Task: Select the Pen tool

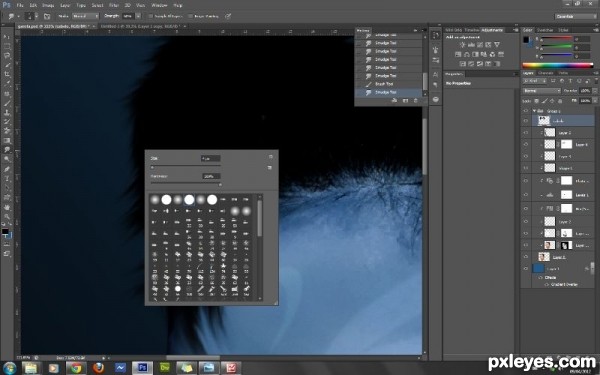Action: click(7, 169)
